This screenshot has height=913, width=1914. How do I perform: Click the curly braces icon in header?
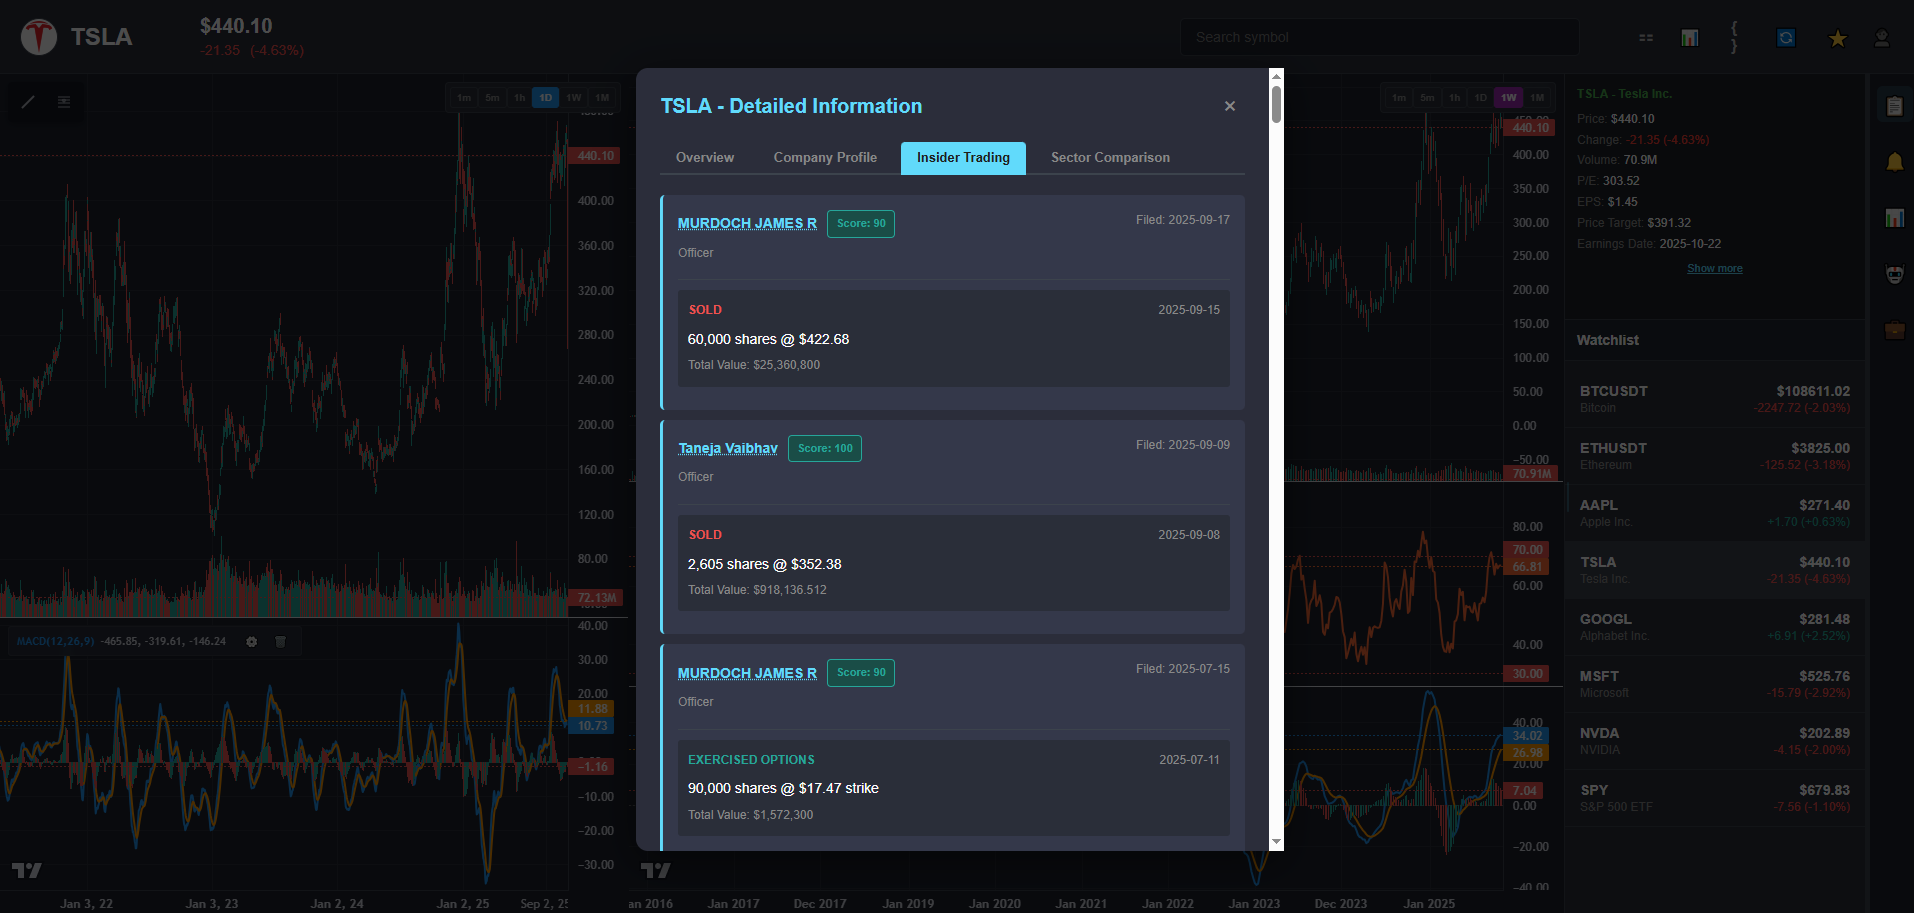tap(1734, 37)
